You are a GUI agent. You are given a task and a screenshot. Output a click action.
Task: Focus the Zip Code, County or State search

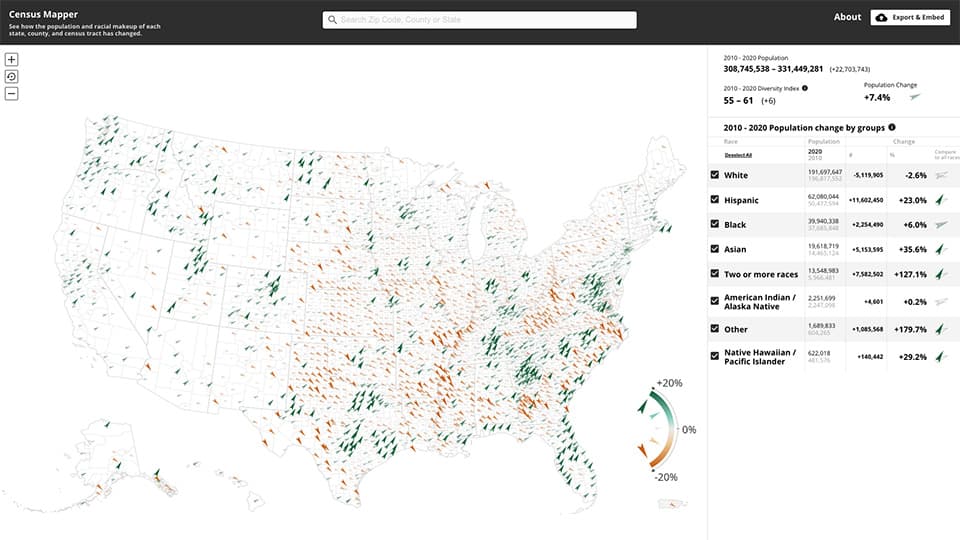(480, 20)
